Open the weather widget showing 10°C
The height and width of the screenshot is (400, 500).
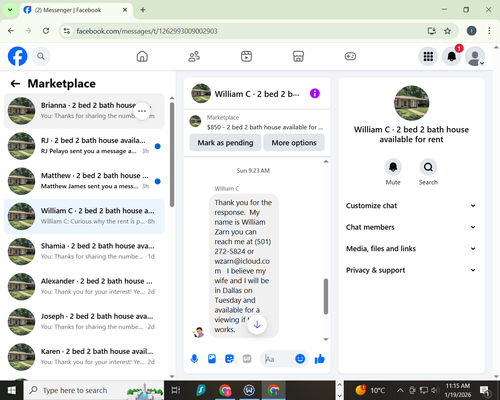coord(370,390)
